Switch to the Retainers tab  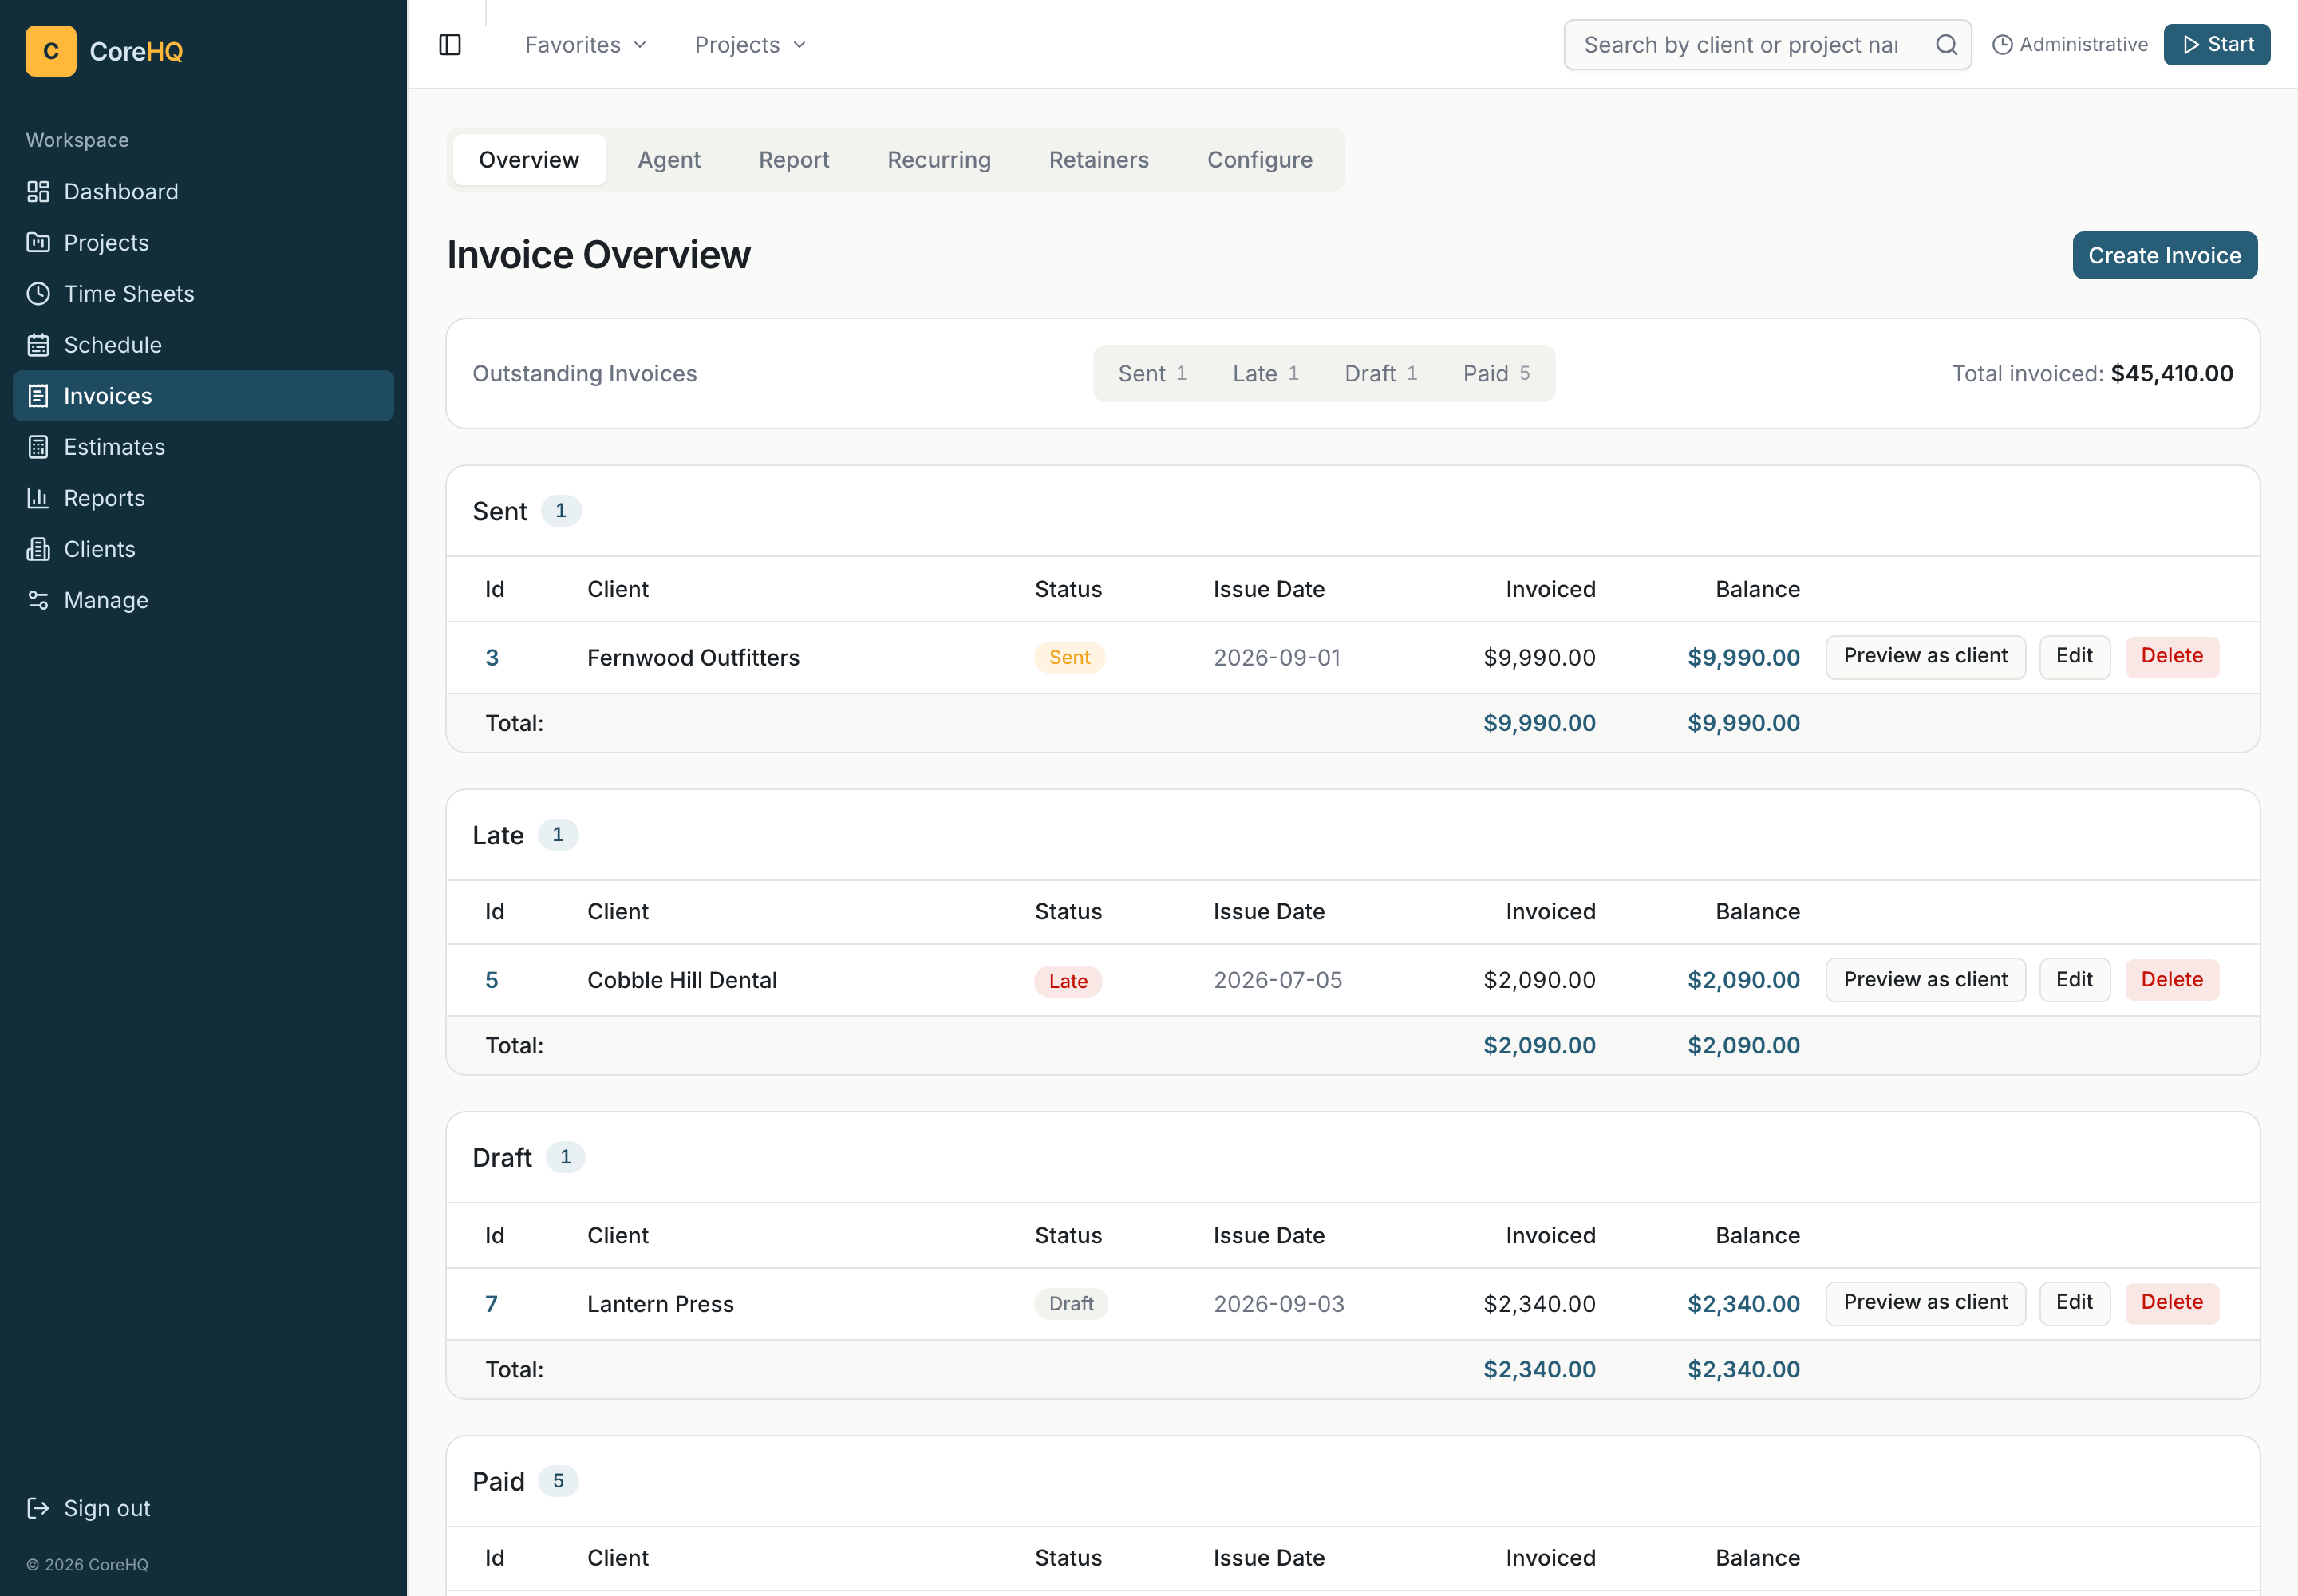pyautogui.click(x=1099, y=160)
